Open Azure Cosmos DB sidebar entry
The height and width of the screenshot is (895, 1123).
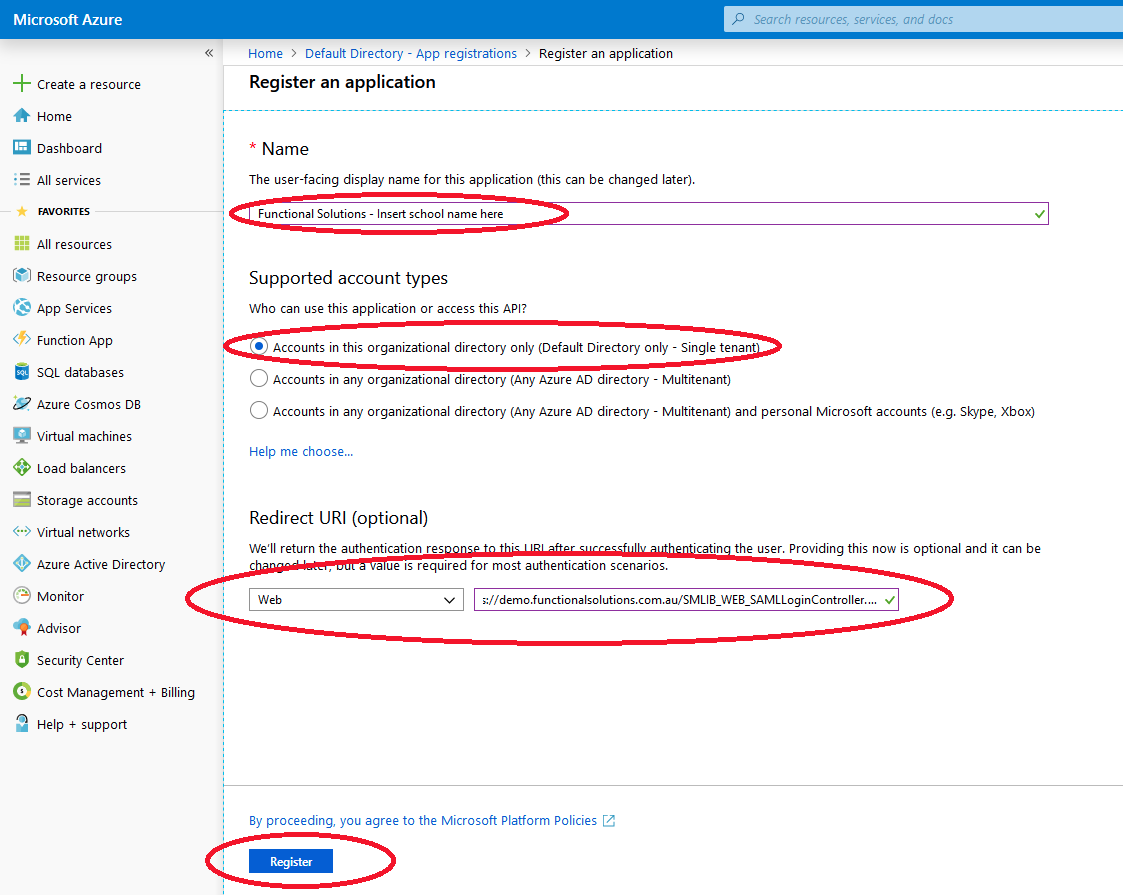click(x=89, y=405)
